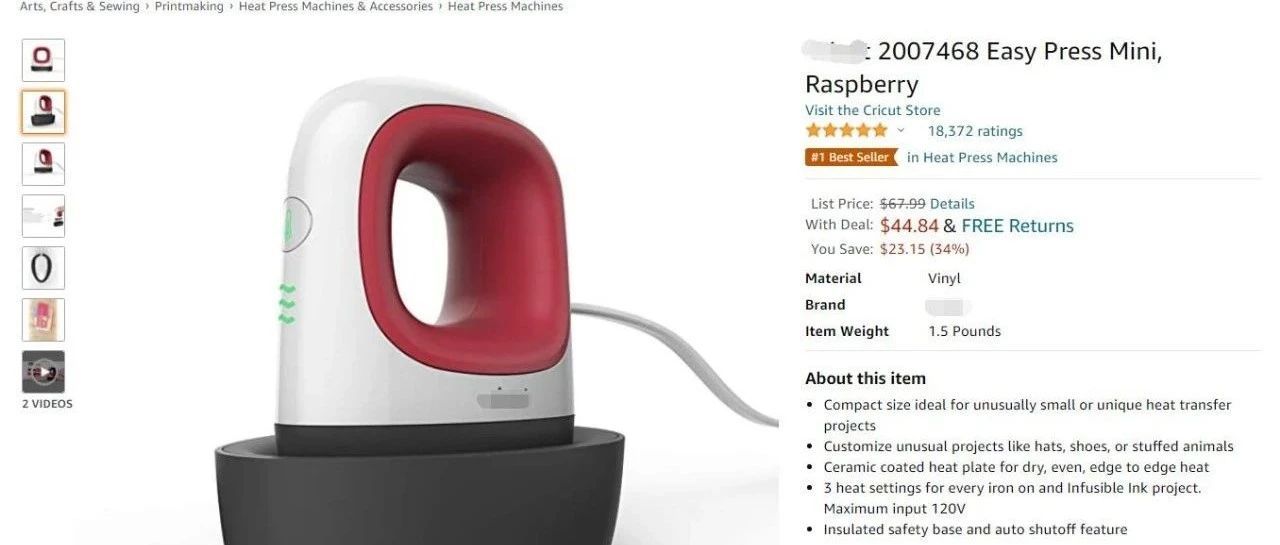Click the #1 Best Seller badge

coord(851,157)
